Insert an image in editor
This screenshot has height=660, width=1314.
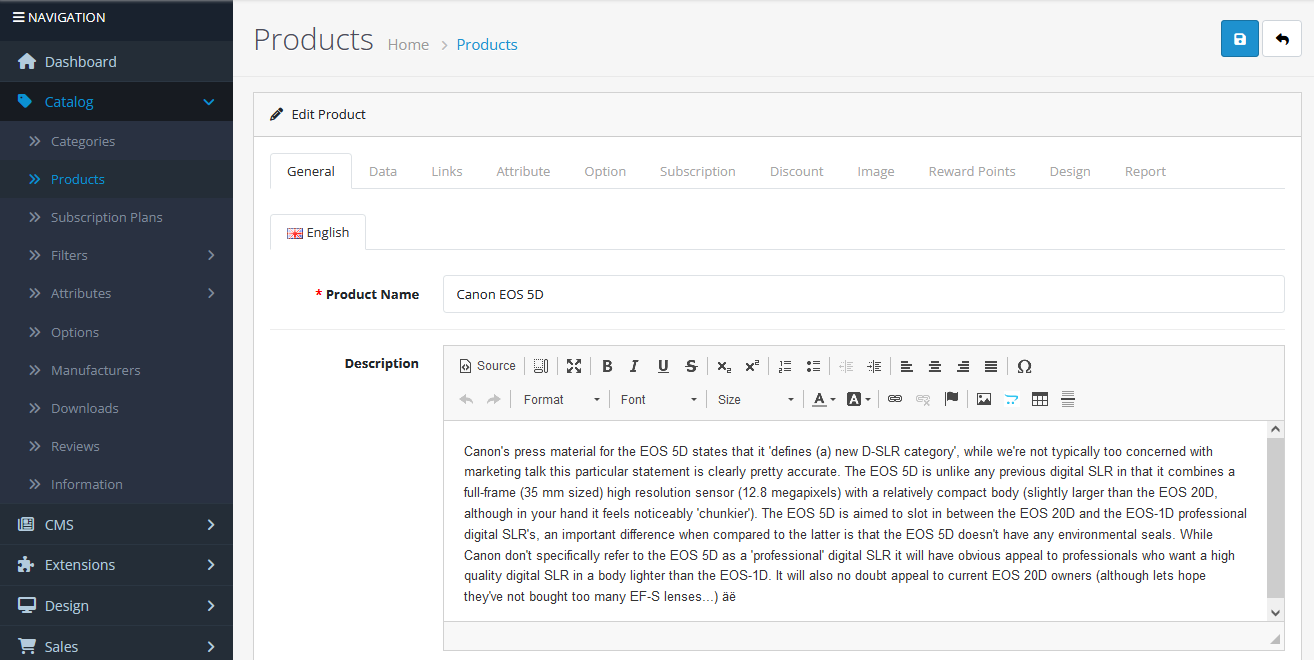tap(984, 399)
